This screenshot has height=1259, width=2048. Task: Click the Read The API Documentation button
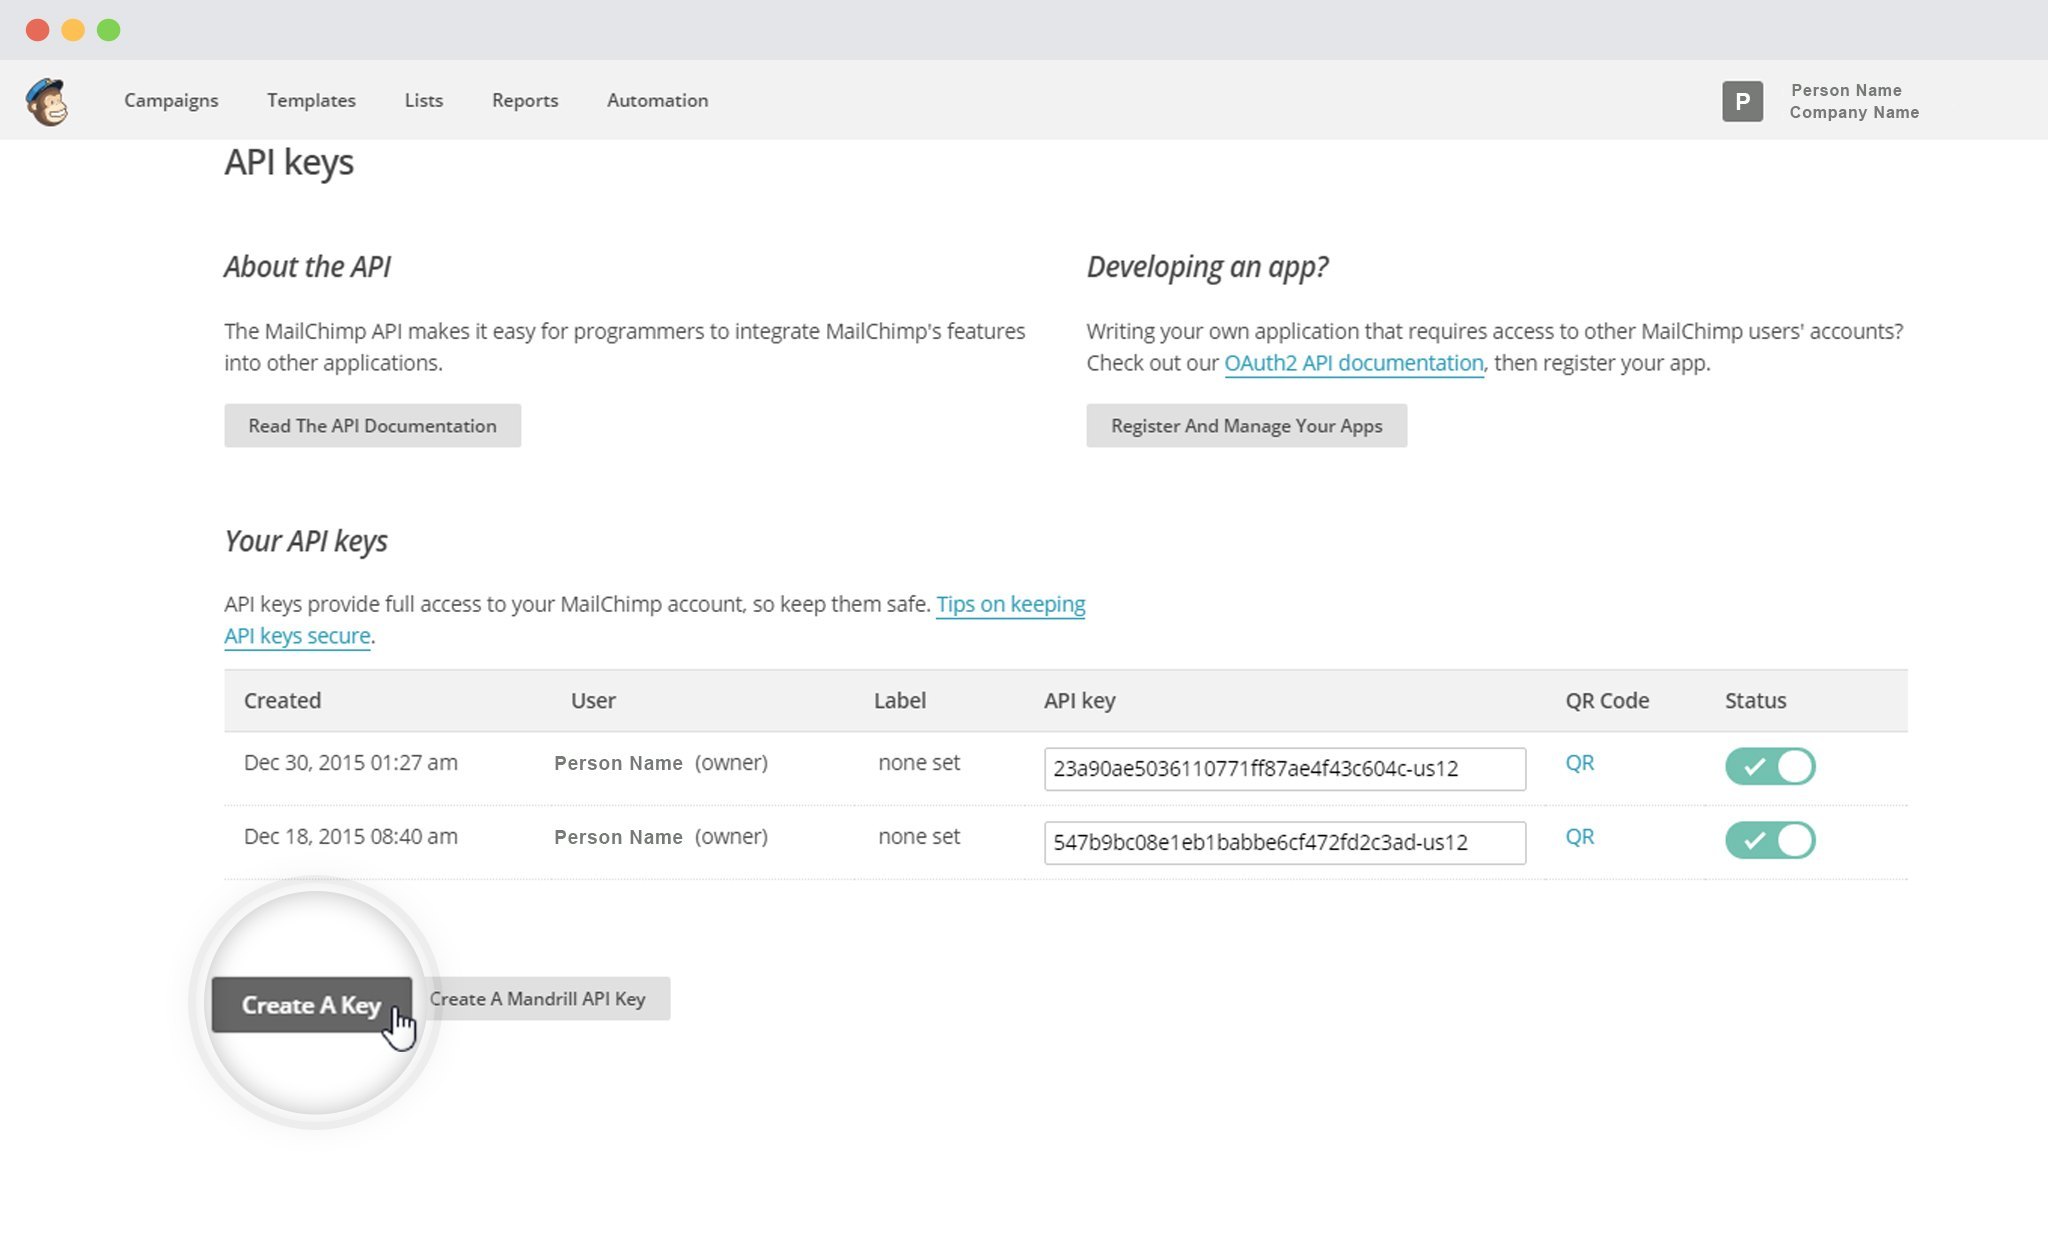[x=372, y=426]
